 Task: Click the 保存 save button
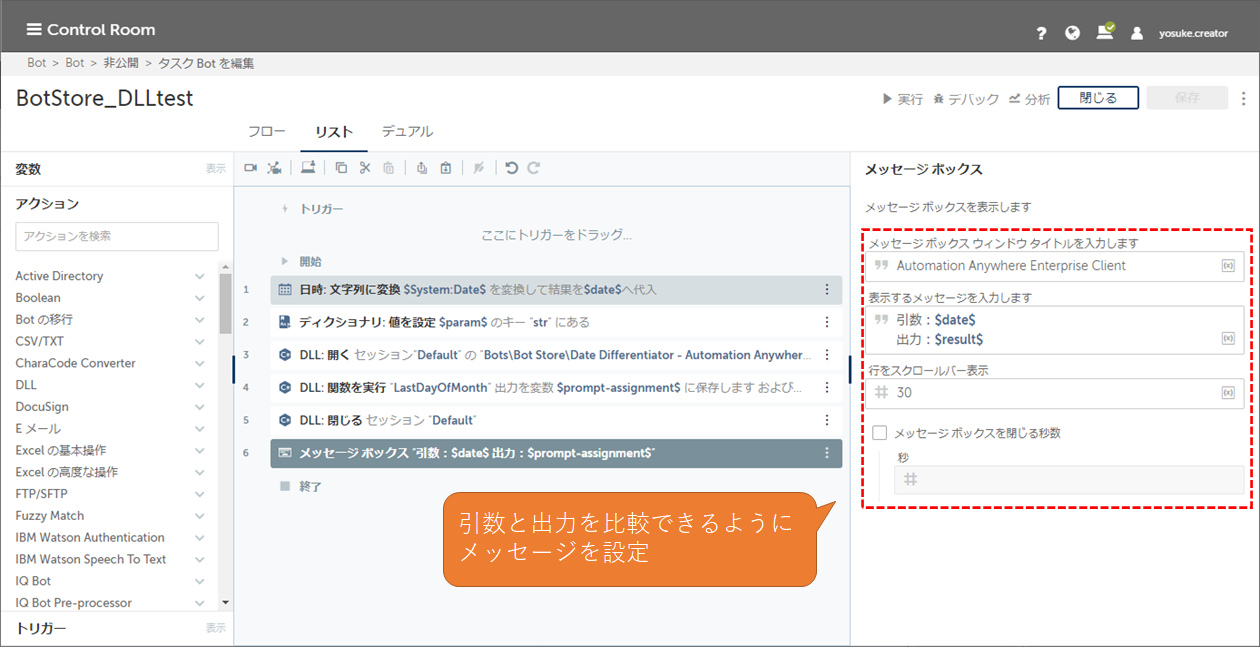pyautogui.click(x=1187, y=98)
